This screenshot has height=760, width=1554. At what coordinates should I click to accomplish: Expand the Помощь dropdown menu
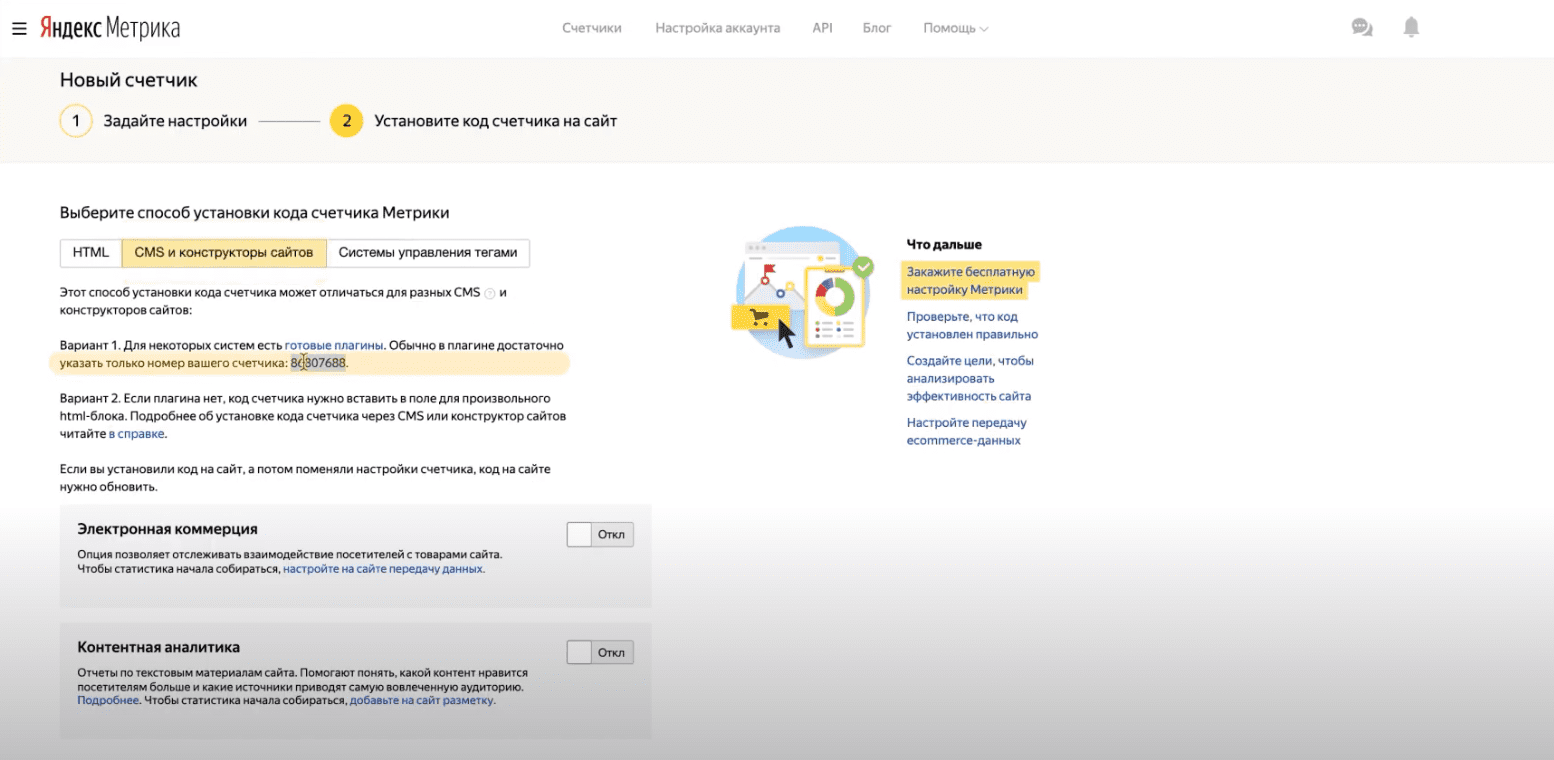[x=955, y=28]
